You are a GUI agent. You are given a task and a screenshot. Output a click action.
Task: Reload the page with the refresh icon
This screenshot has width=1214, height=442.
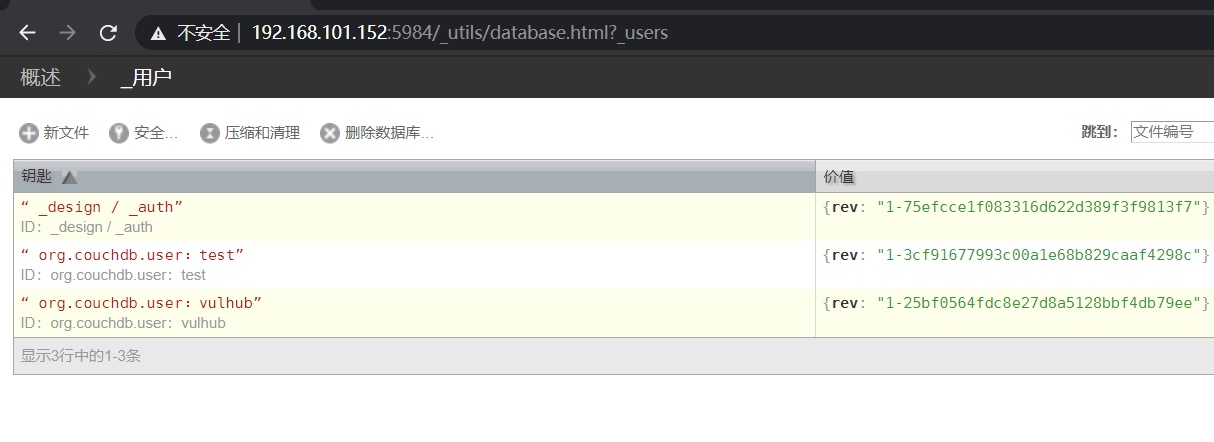pos(108,33)
